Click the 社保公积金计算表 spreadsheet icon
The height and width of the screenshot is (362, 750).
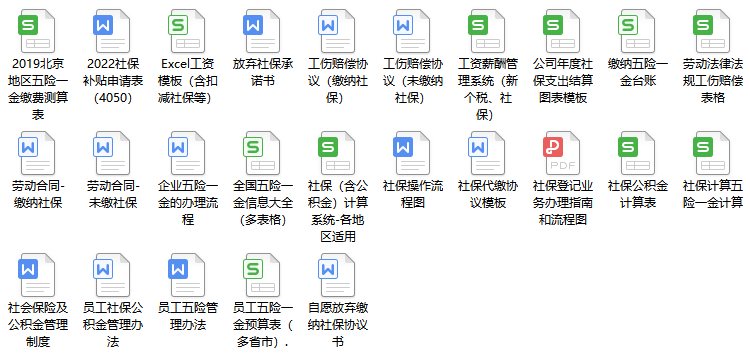(638, 153)
